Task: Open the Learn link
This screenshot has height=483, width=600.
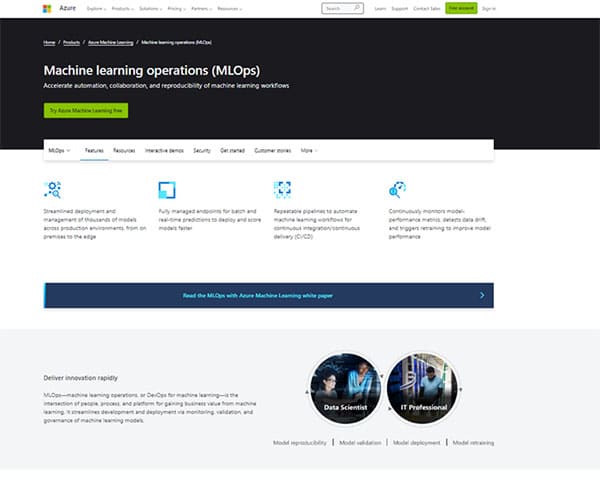Action: pyautogui.click(x=380, y=8)
